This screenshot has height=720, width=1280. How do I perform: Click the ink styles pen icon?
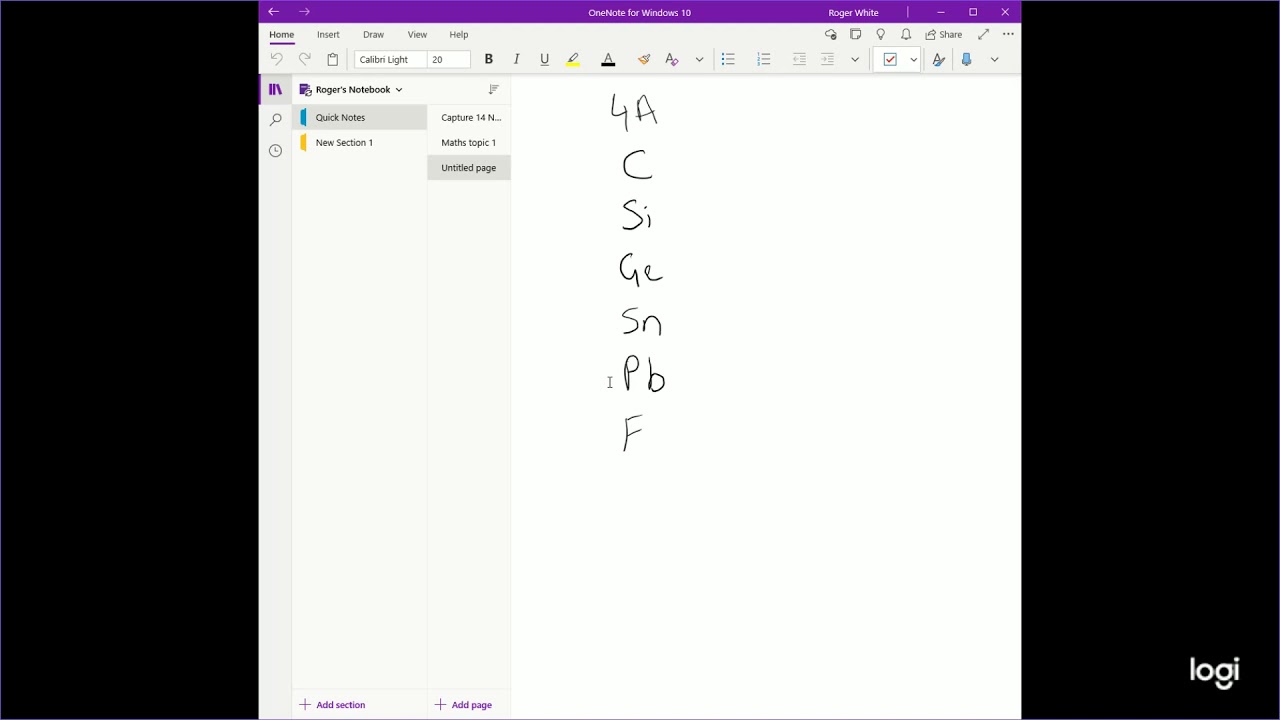pos(938,60)
